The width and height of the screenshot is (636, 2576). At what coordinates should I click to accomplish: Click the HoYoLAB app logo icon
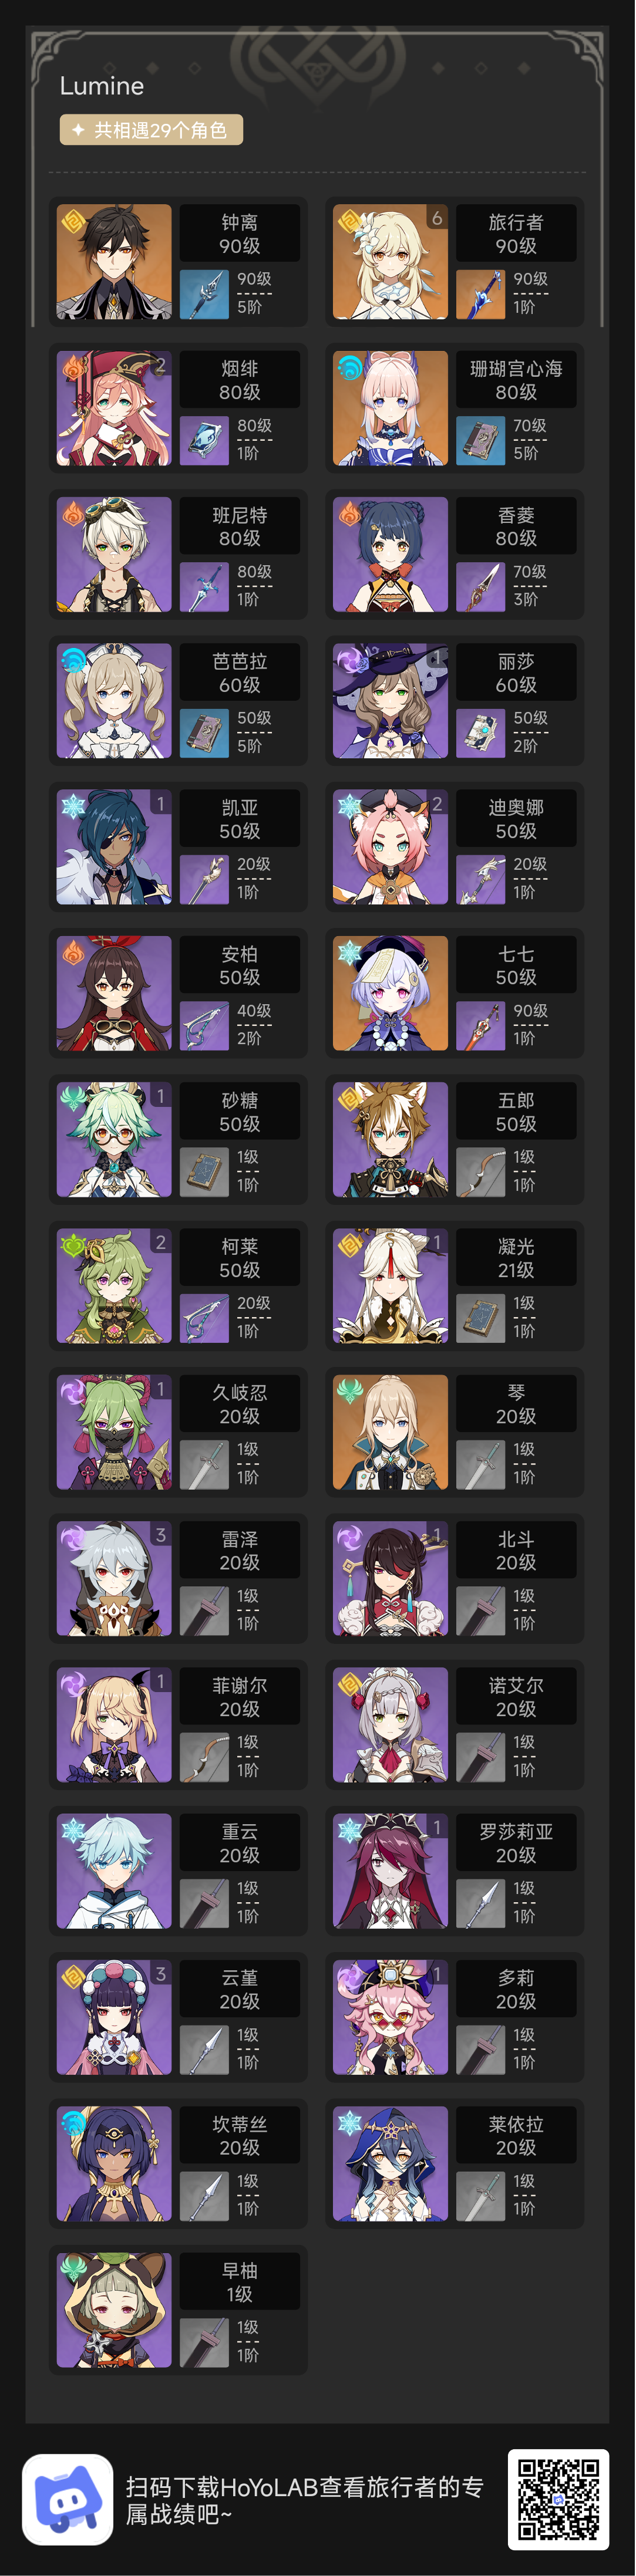coord(68,2500)
